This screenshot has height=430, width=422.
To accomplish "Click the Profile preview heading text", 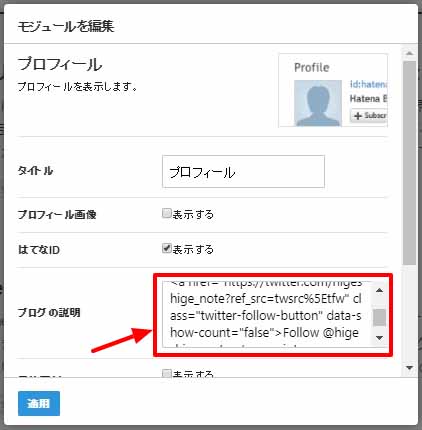I will point(312,67).
